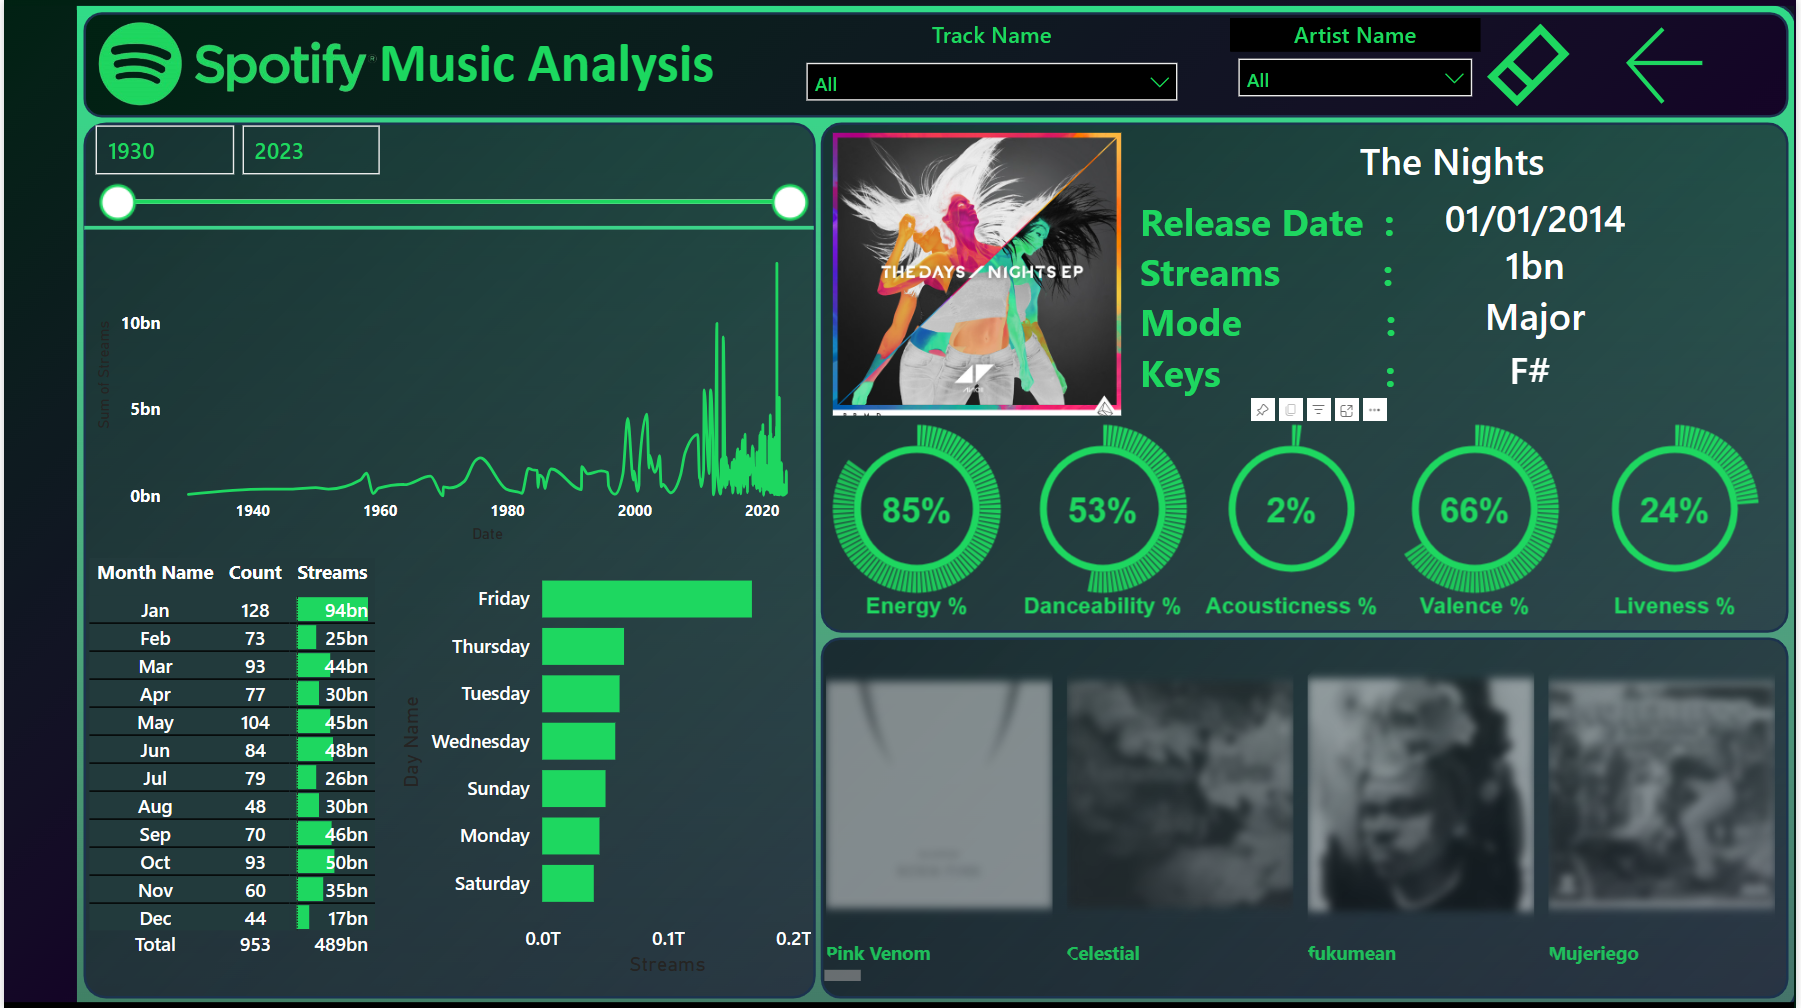
Task: Select the Friday bar in chart
Action: click(646, 599)
